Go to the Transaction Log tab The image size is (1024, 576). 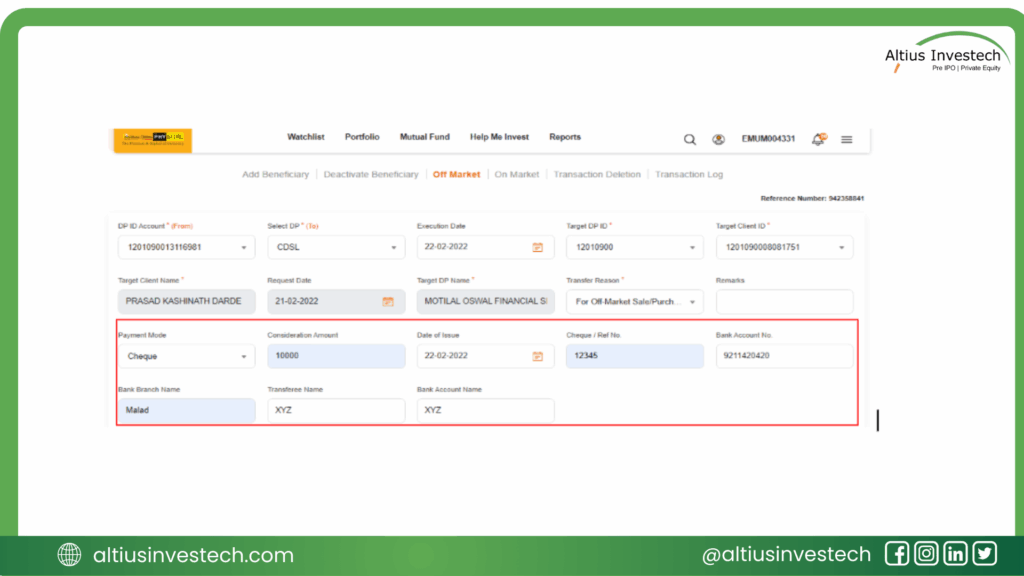coord(688,175)
